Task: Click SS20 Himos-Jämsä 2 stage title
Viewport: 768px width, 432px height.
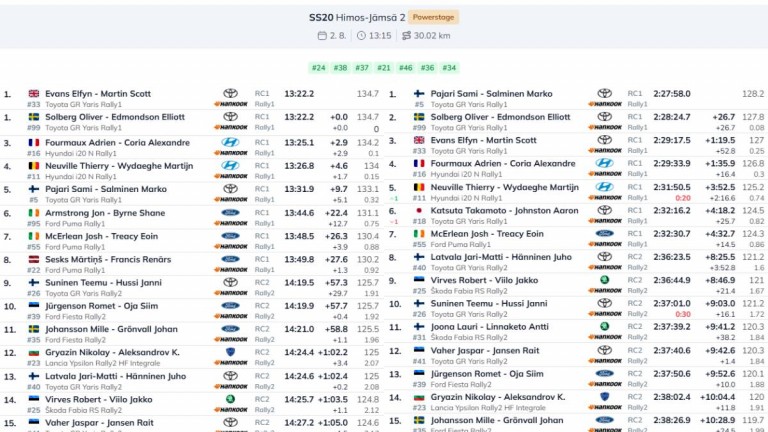Action: pos(357,18)
